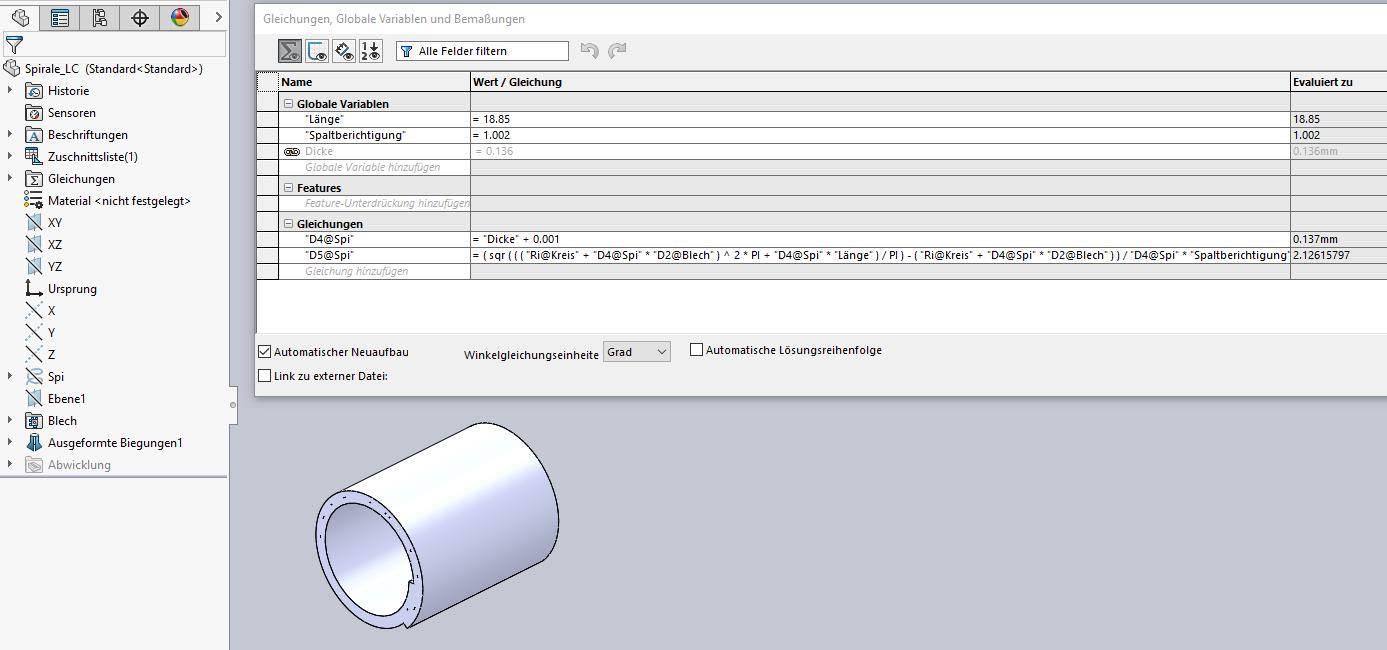Collapse the Gleichungen group in the table
Viewport: 1387px width, 650px height.
click(x=289, y=224)
